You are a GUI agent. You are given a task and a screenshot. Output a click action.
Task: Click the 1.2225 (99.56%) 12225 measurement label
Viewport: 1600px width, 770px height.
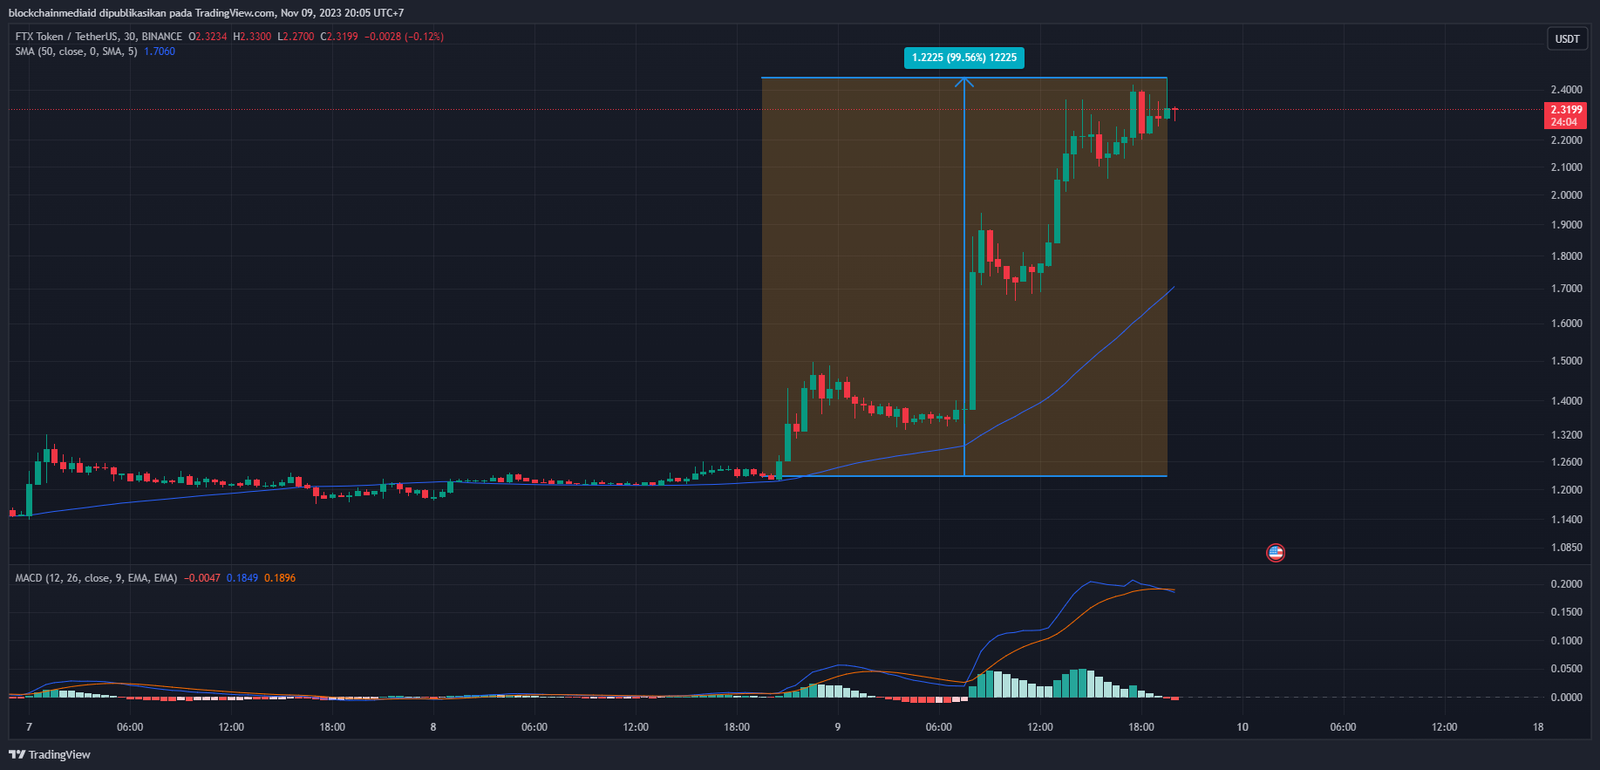point(964,58)
